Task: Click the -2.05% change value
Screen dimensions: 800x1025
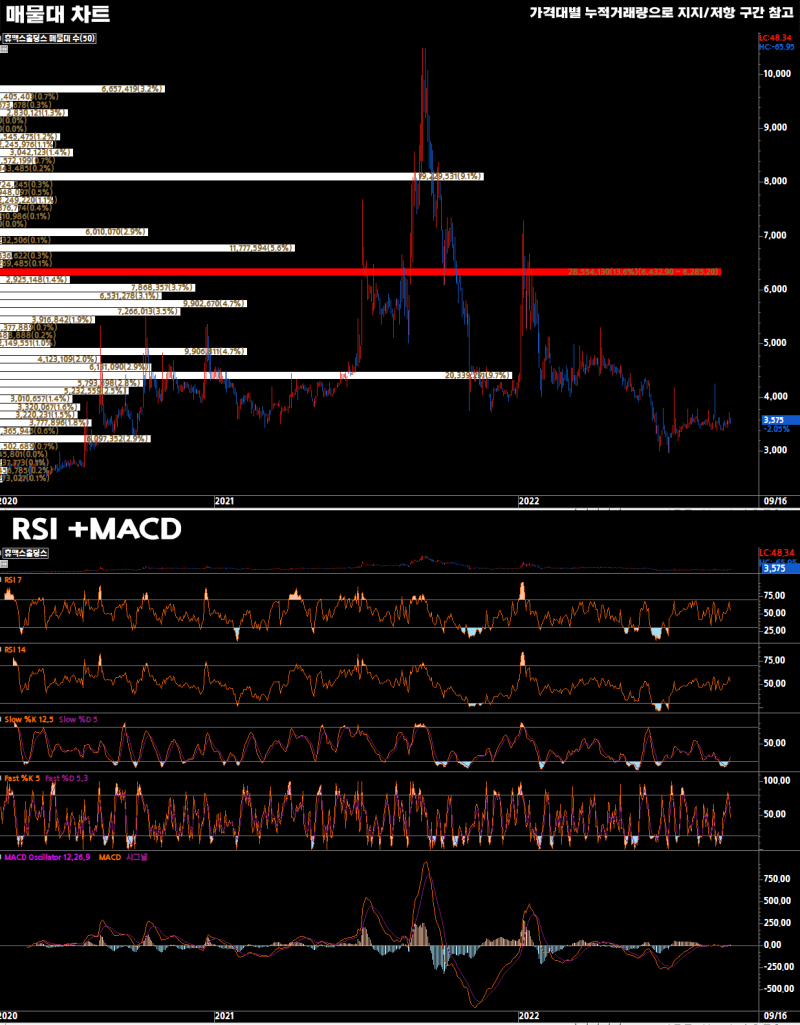Action: coord(776,429)
